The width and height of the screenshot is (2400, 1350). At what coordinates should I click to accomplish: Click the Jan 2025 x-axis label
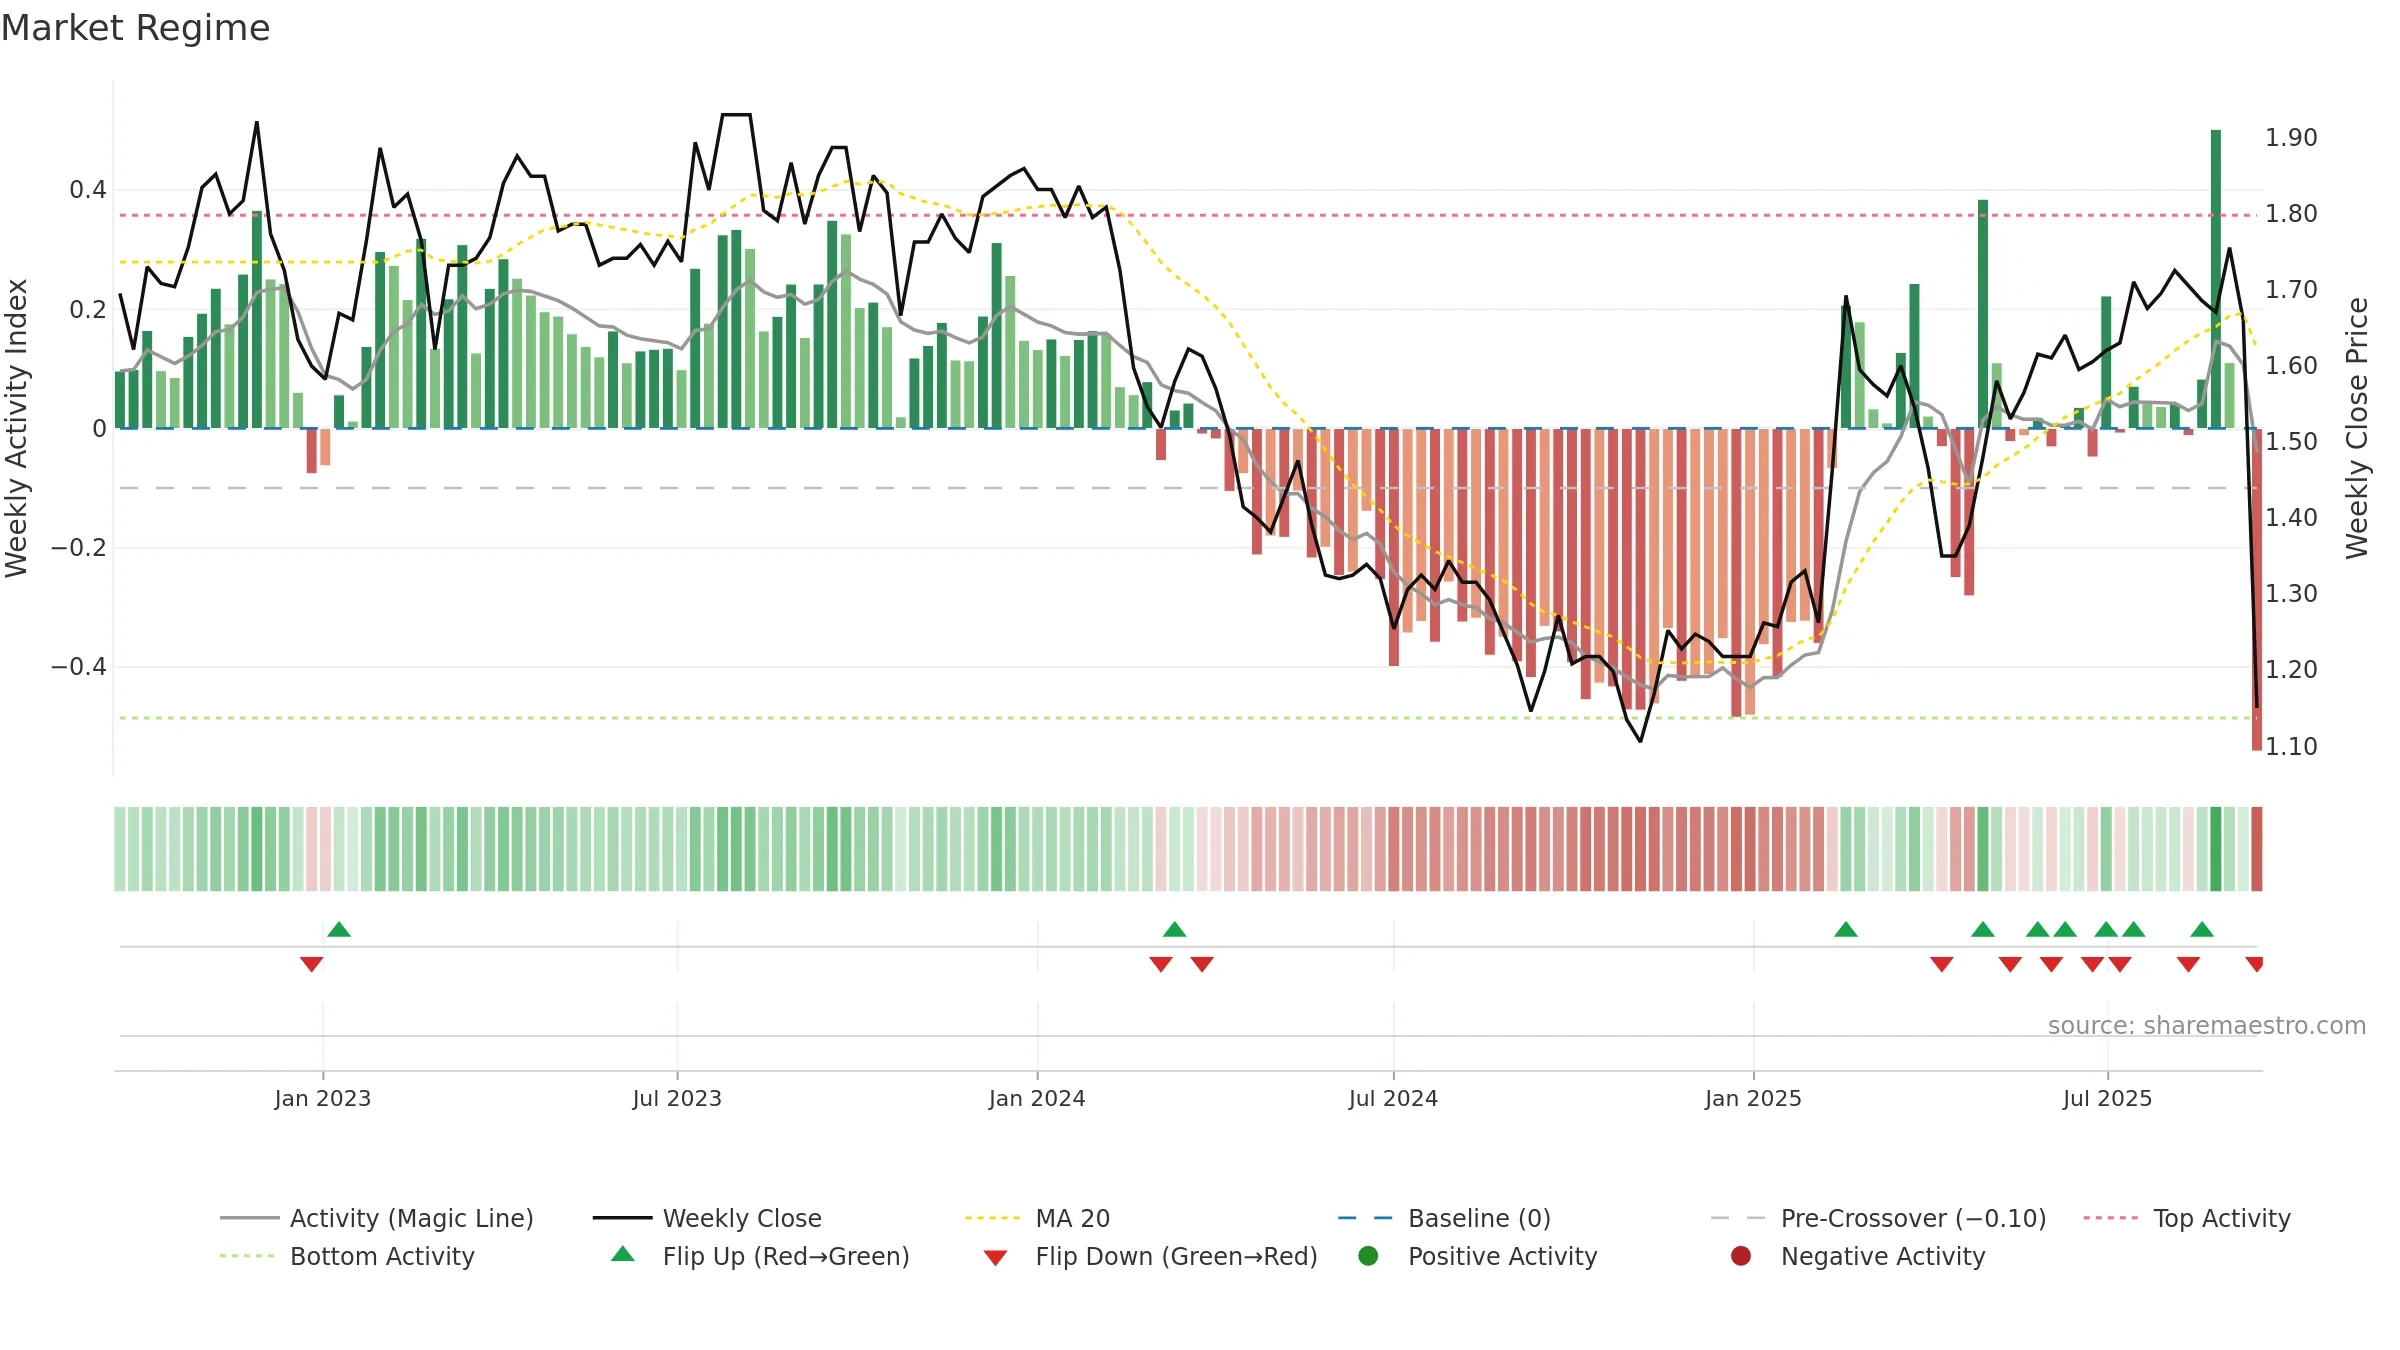[1753, 1098]
